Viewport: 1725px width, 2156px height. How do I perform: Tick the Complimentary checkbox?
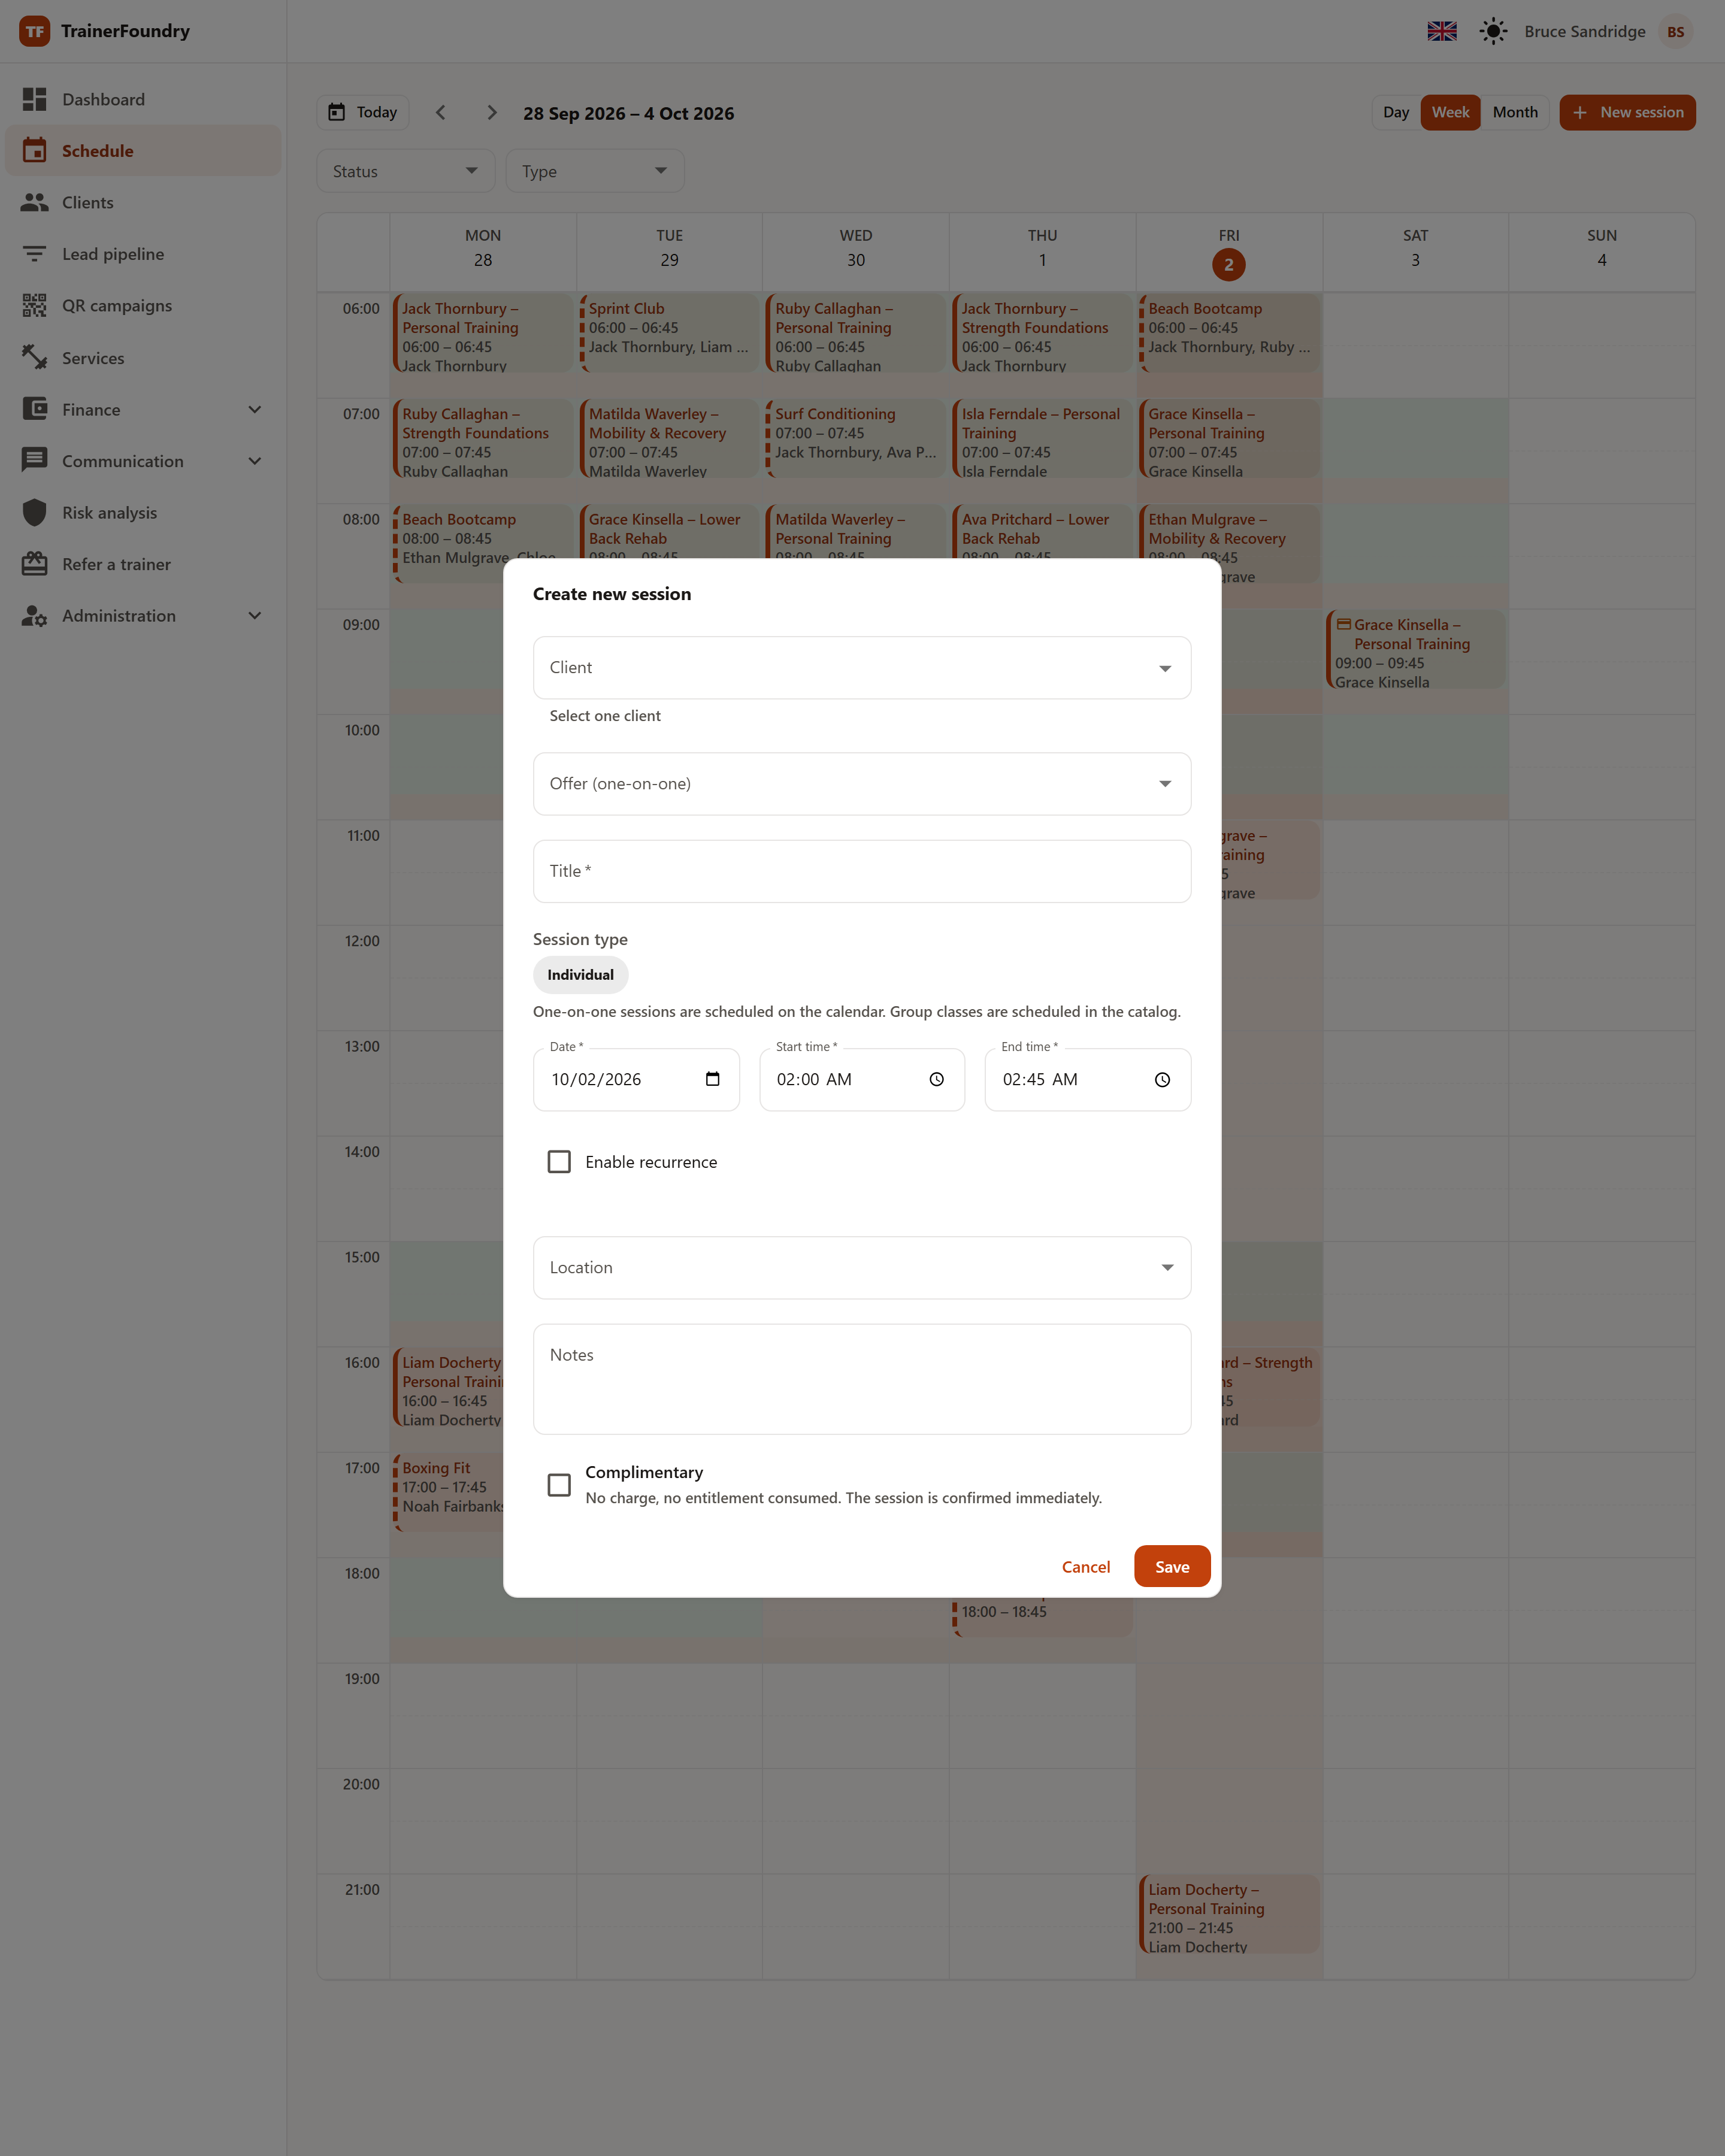(x=559, y=1484)
